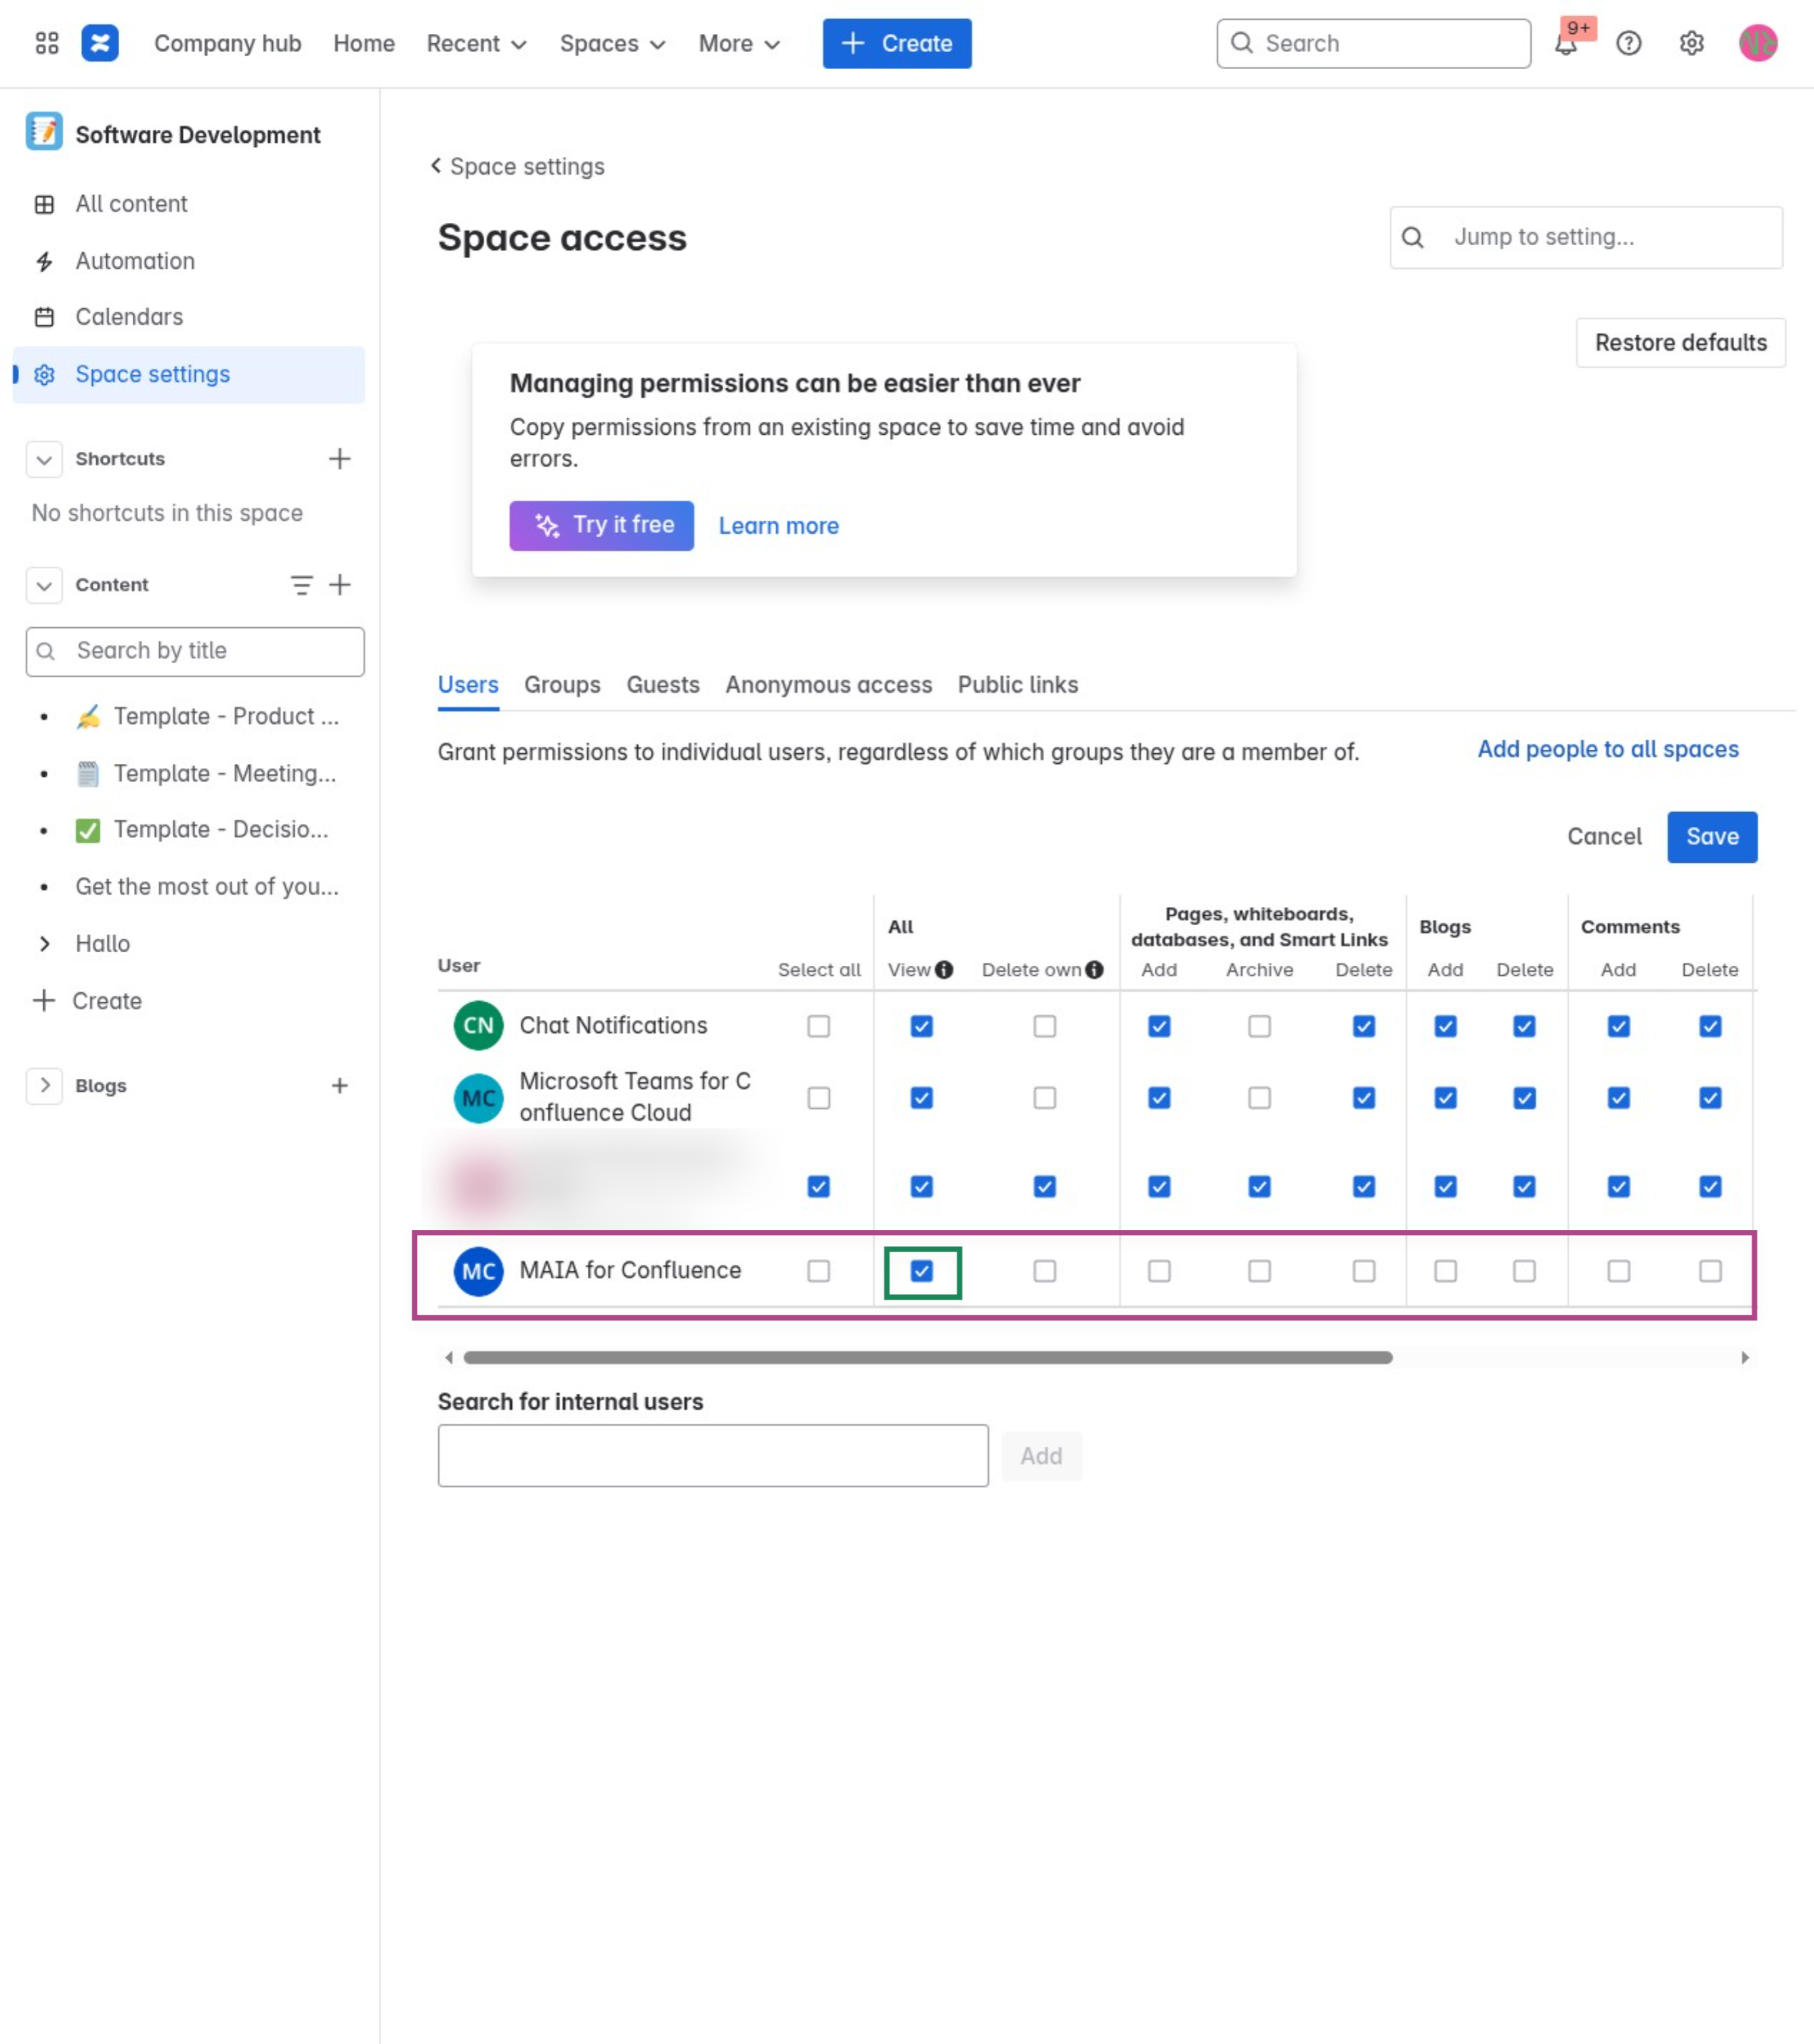Click the scrollbar right arrow
The height and width of the screenshot is (2044, 1814).
click(1745, 1358)
